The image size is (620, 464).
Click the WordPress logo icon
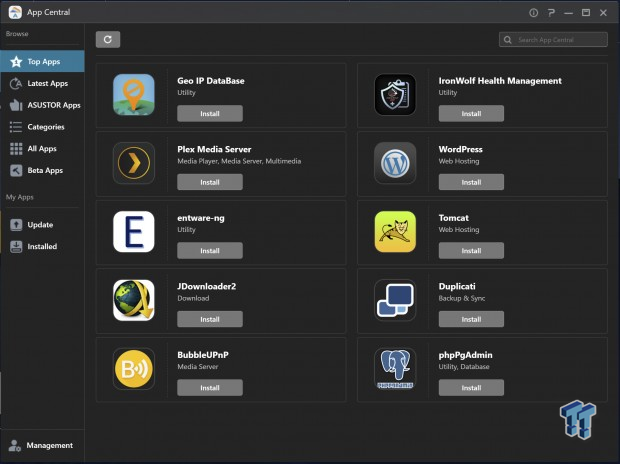click(395, 163)
